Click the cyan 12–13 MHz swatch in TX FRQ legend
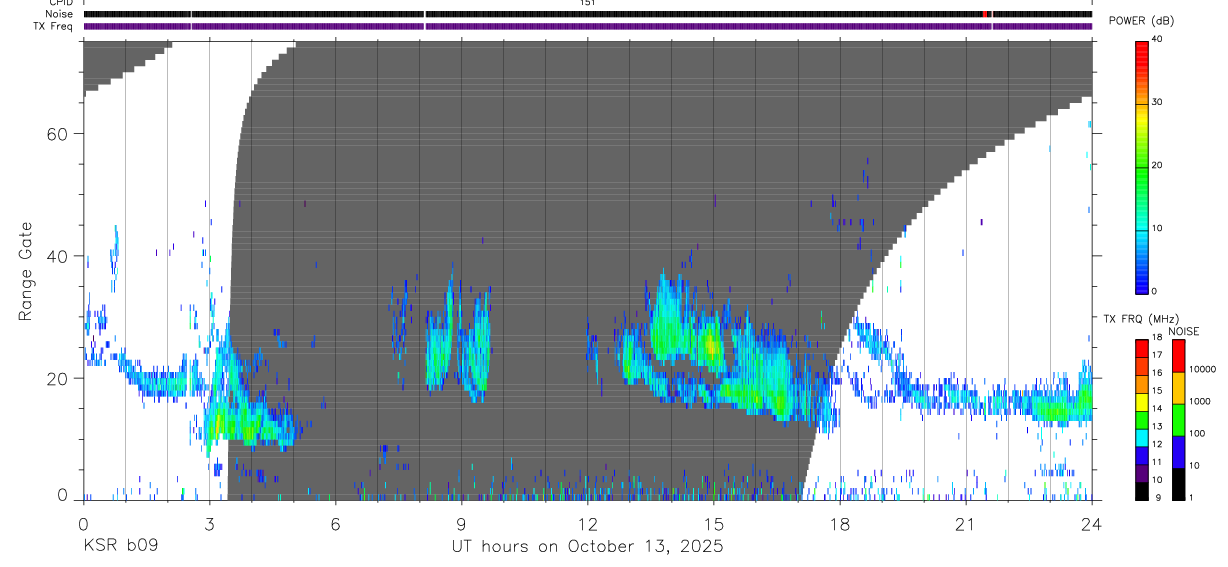1228x567 pixels. click(x=1141, y=437)
